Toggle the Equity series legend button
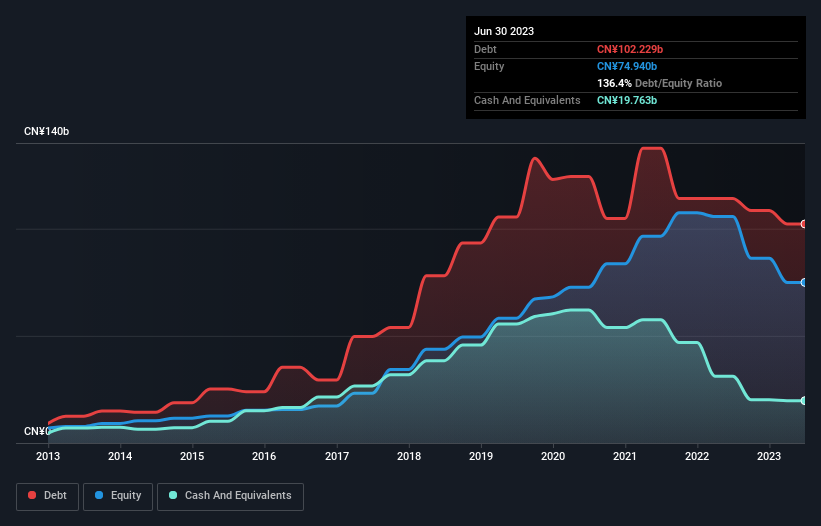 pyautogui.click(x=118, y=496)
